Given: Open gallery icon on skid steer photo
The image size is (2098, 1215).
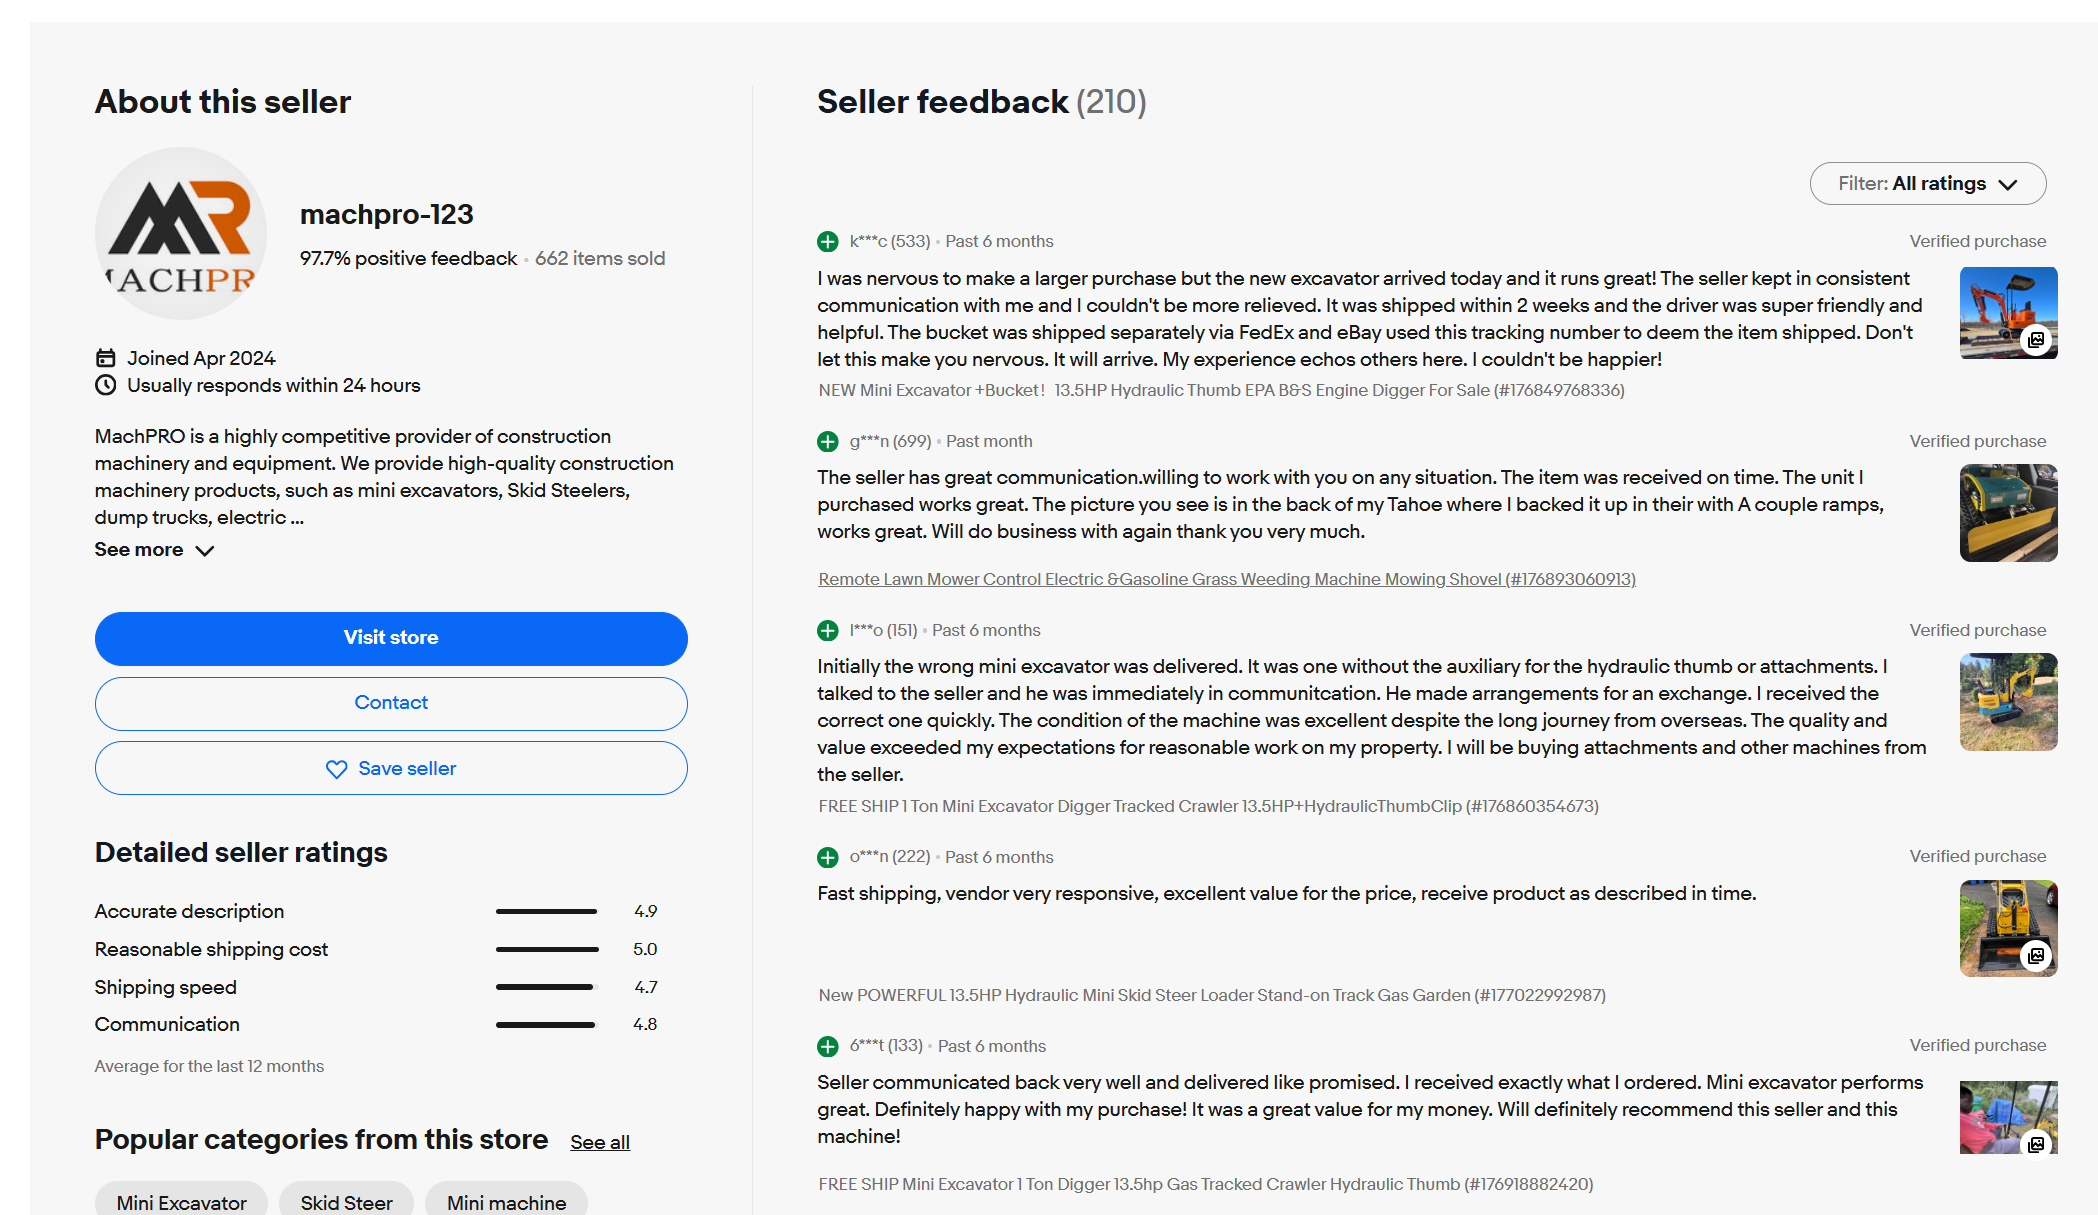Looking at the screenshot, I should pos(2036,956).
